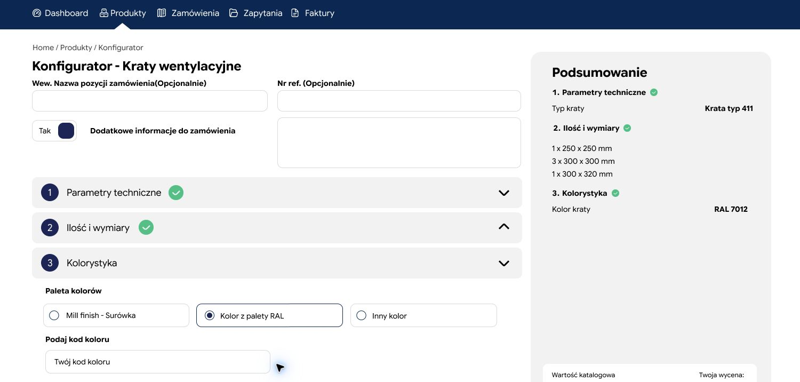
Task: Click the Kolorystyka section title
Action: [x=92, y=263]
